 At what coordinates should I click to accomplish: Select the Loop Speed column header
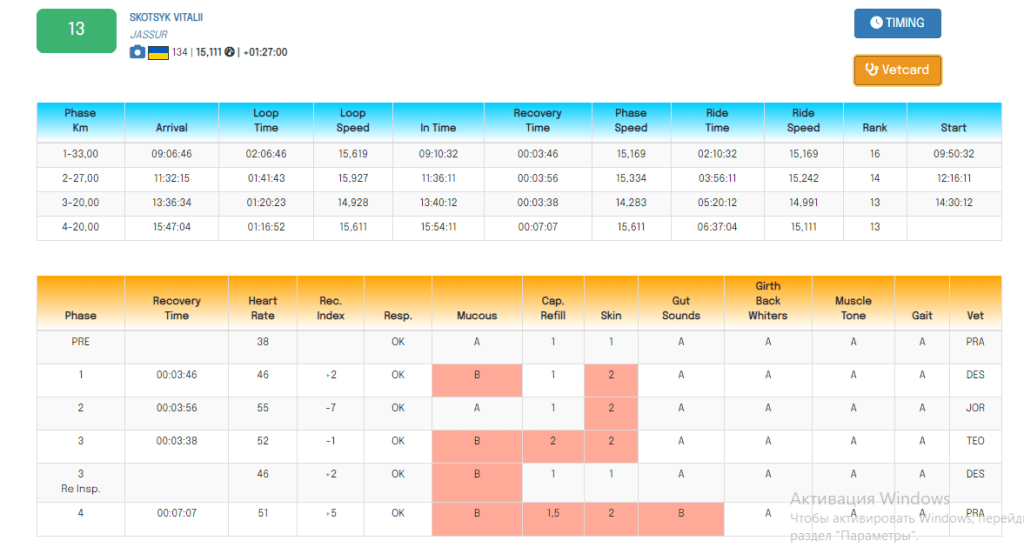tap(352, 120)
